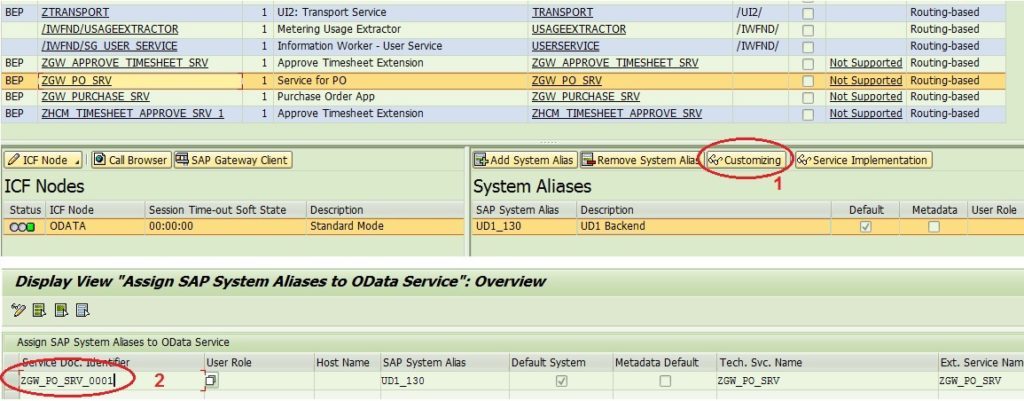Open the Customizing button

pos(745,160)
